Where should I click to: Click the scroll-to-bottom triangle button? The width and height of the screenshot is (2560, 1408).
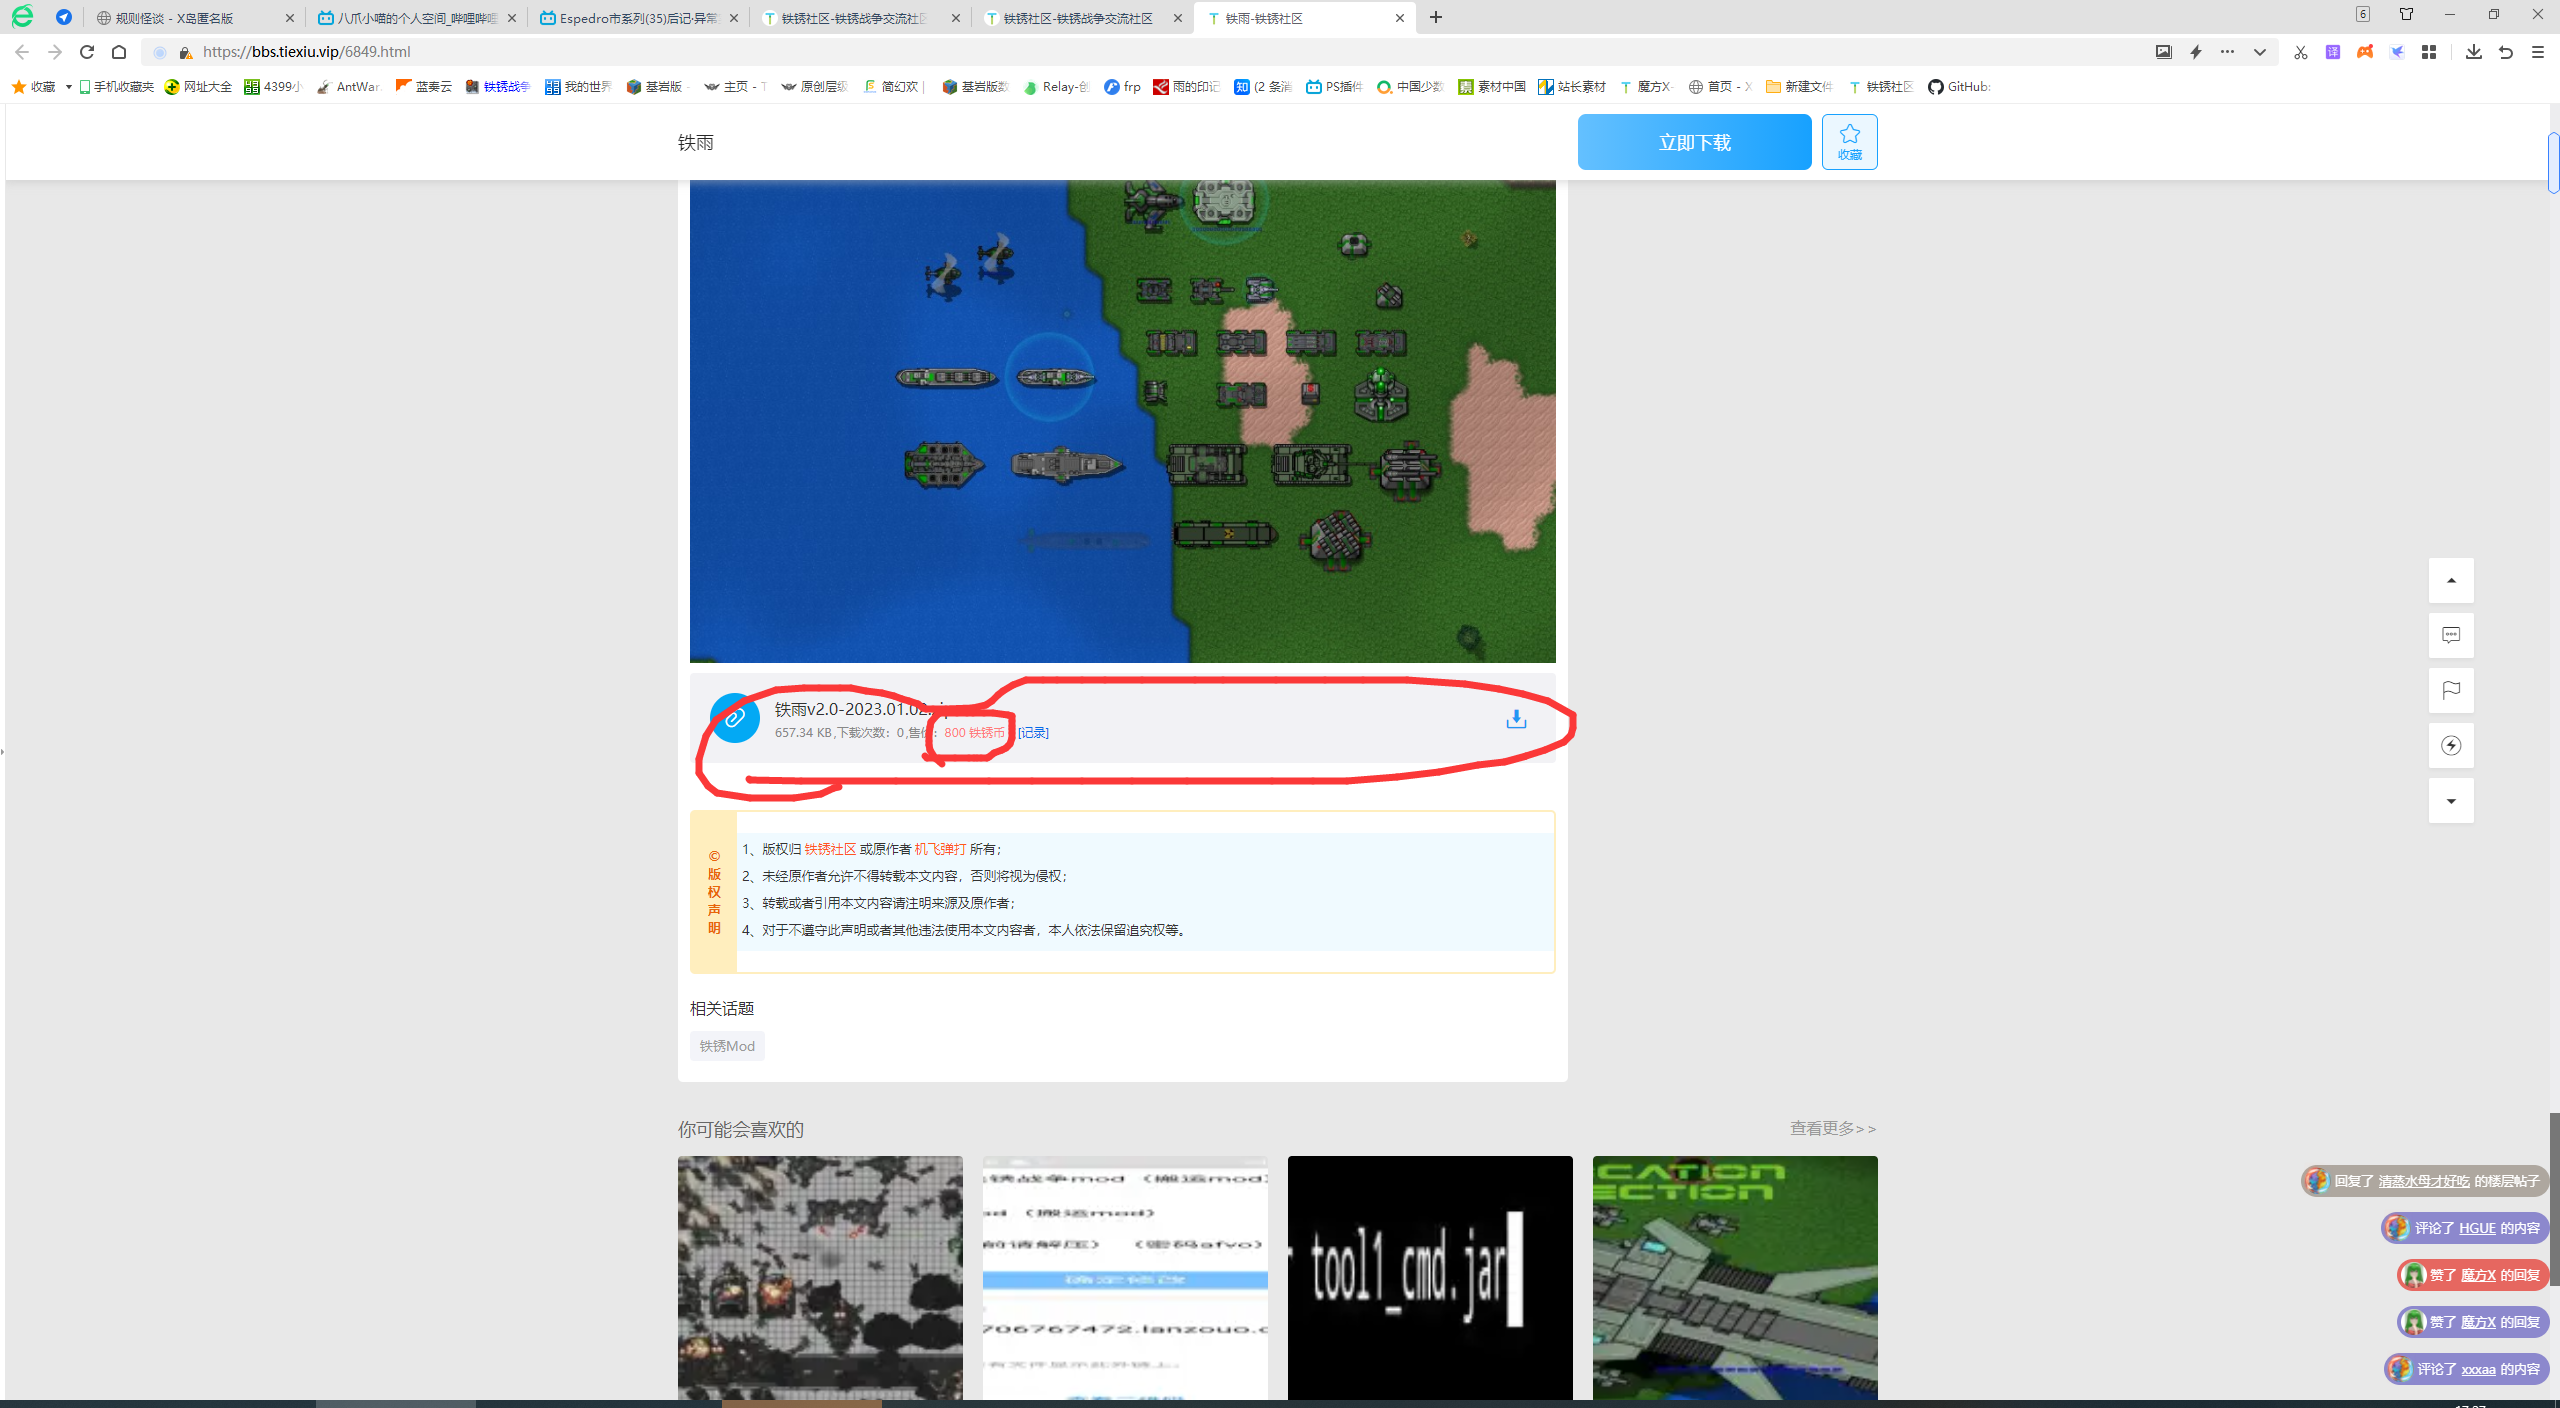[2451, 800]
